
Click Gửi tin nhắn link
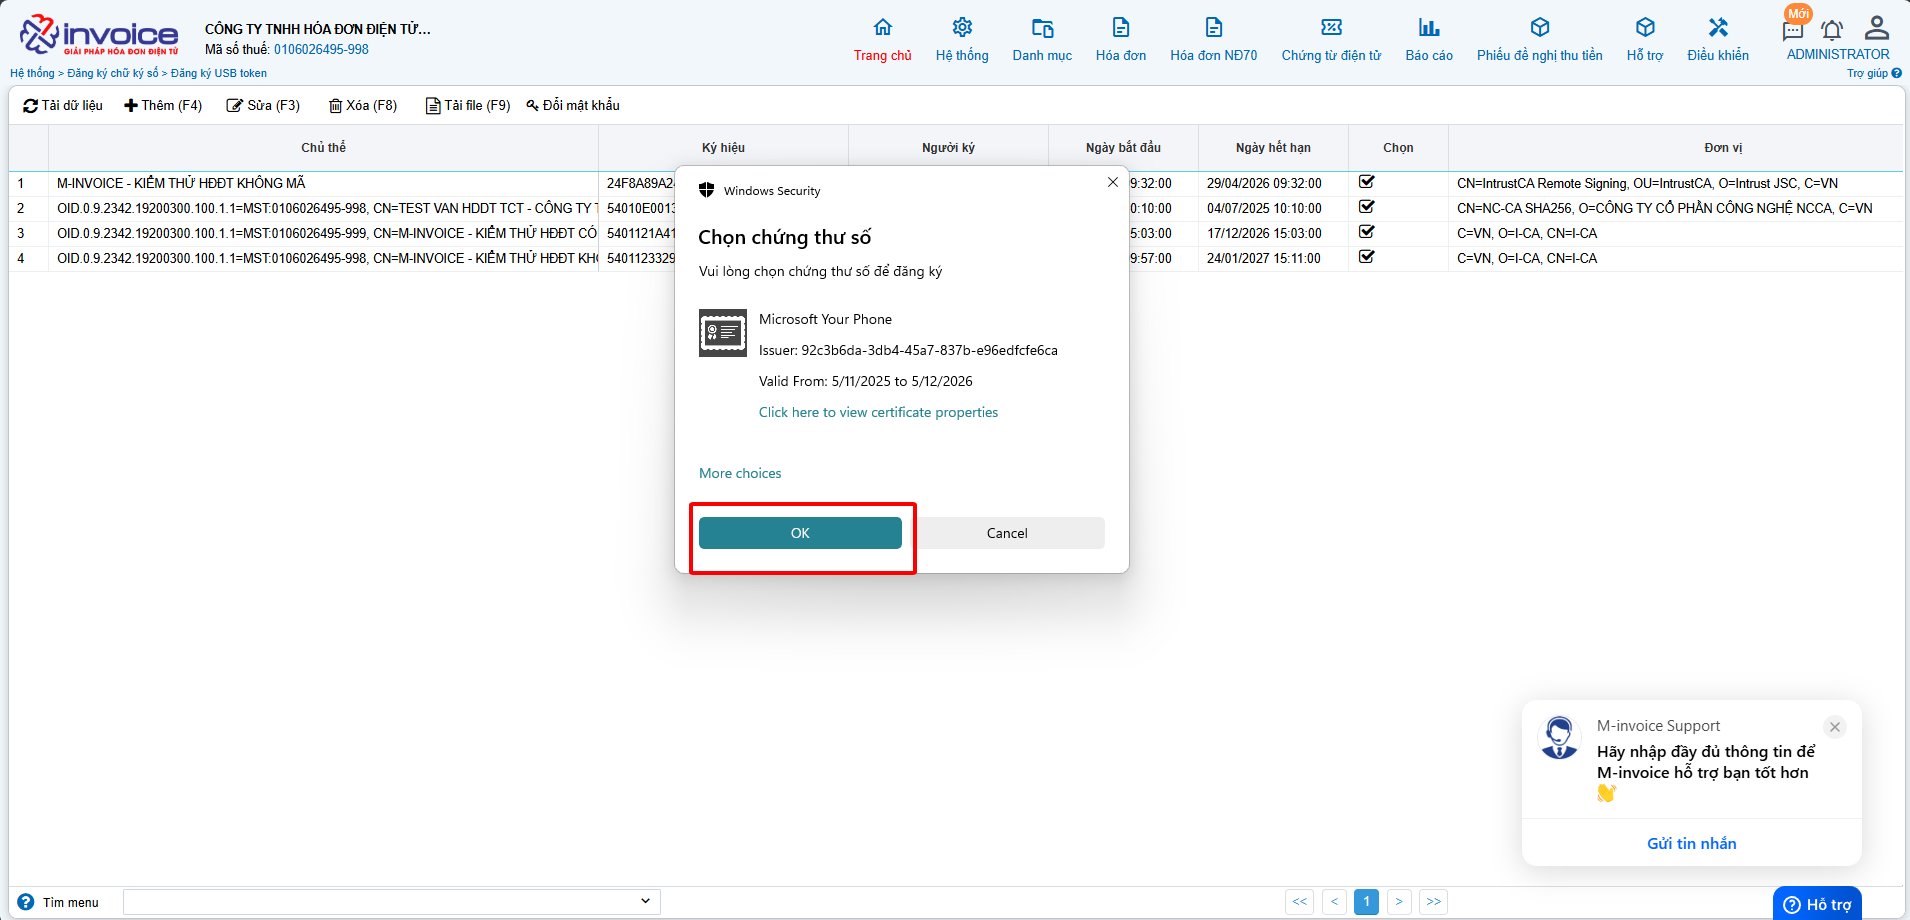click(x=1692, y=843)
